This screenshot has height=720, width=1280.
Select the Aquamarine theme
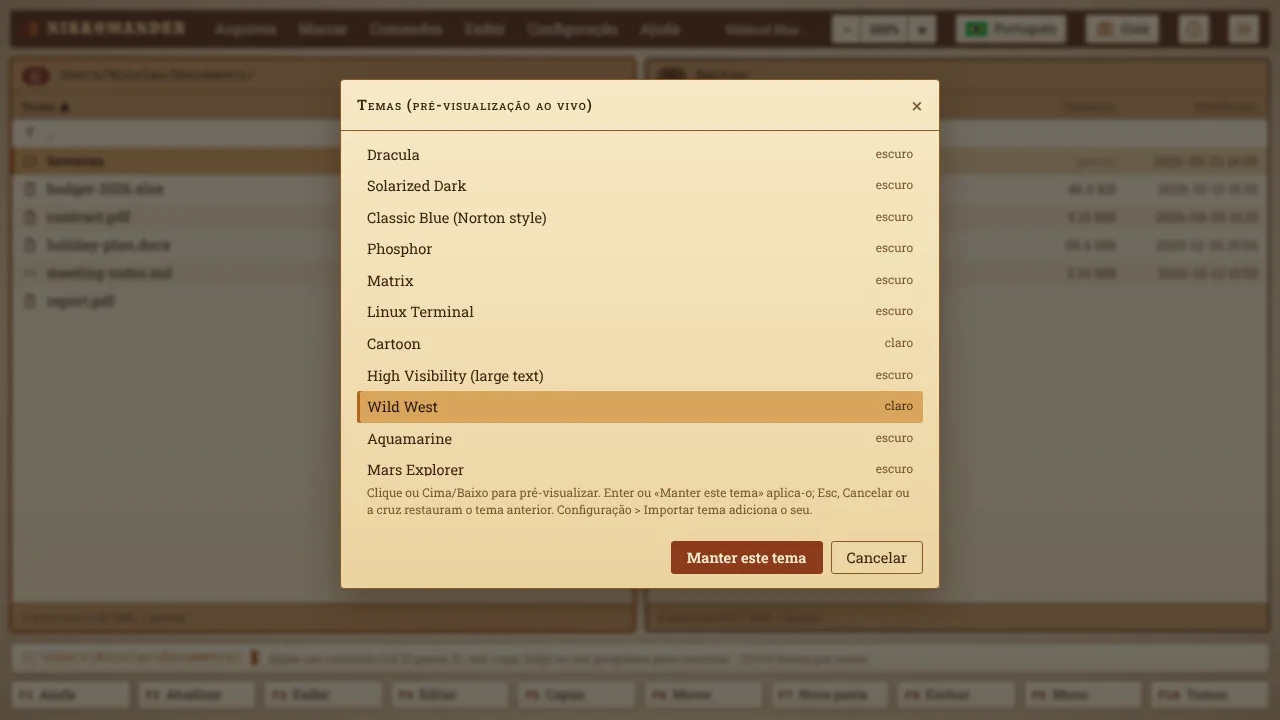[x=640, y=438]
